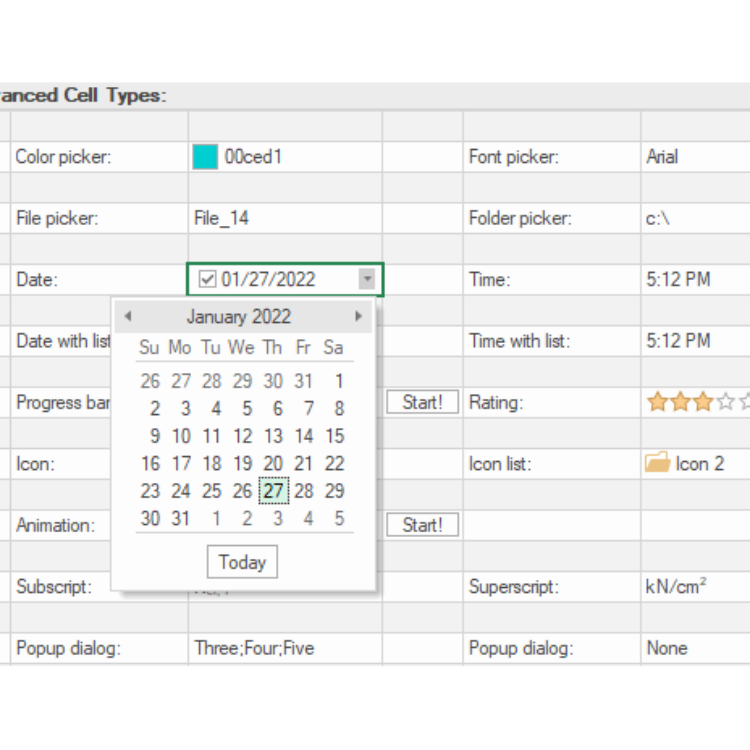
Task: Click the fourth empty rating star
Action: 726,402
